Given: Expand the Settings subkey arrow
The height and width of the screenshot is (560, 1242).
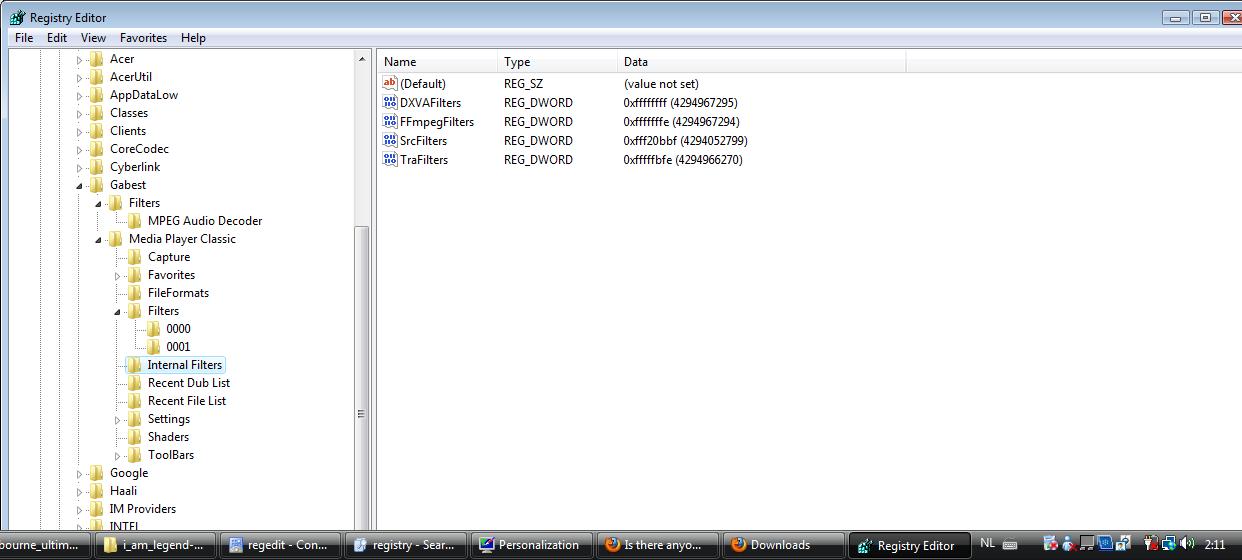Looking at the screenshot, I should coord(118,420).
